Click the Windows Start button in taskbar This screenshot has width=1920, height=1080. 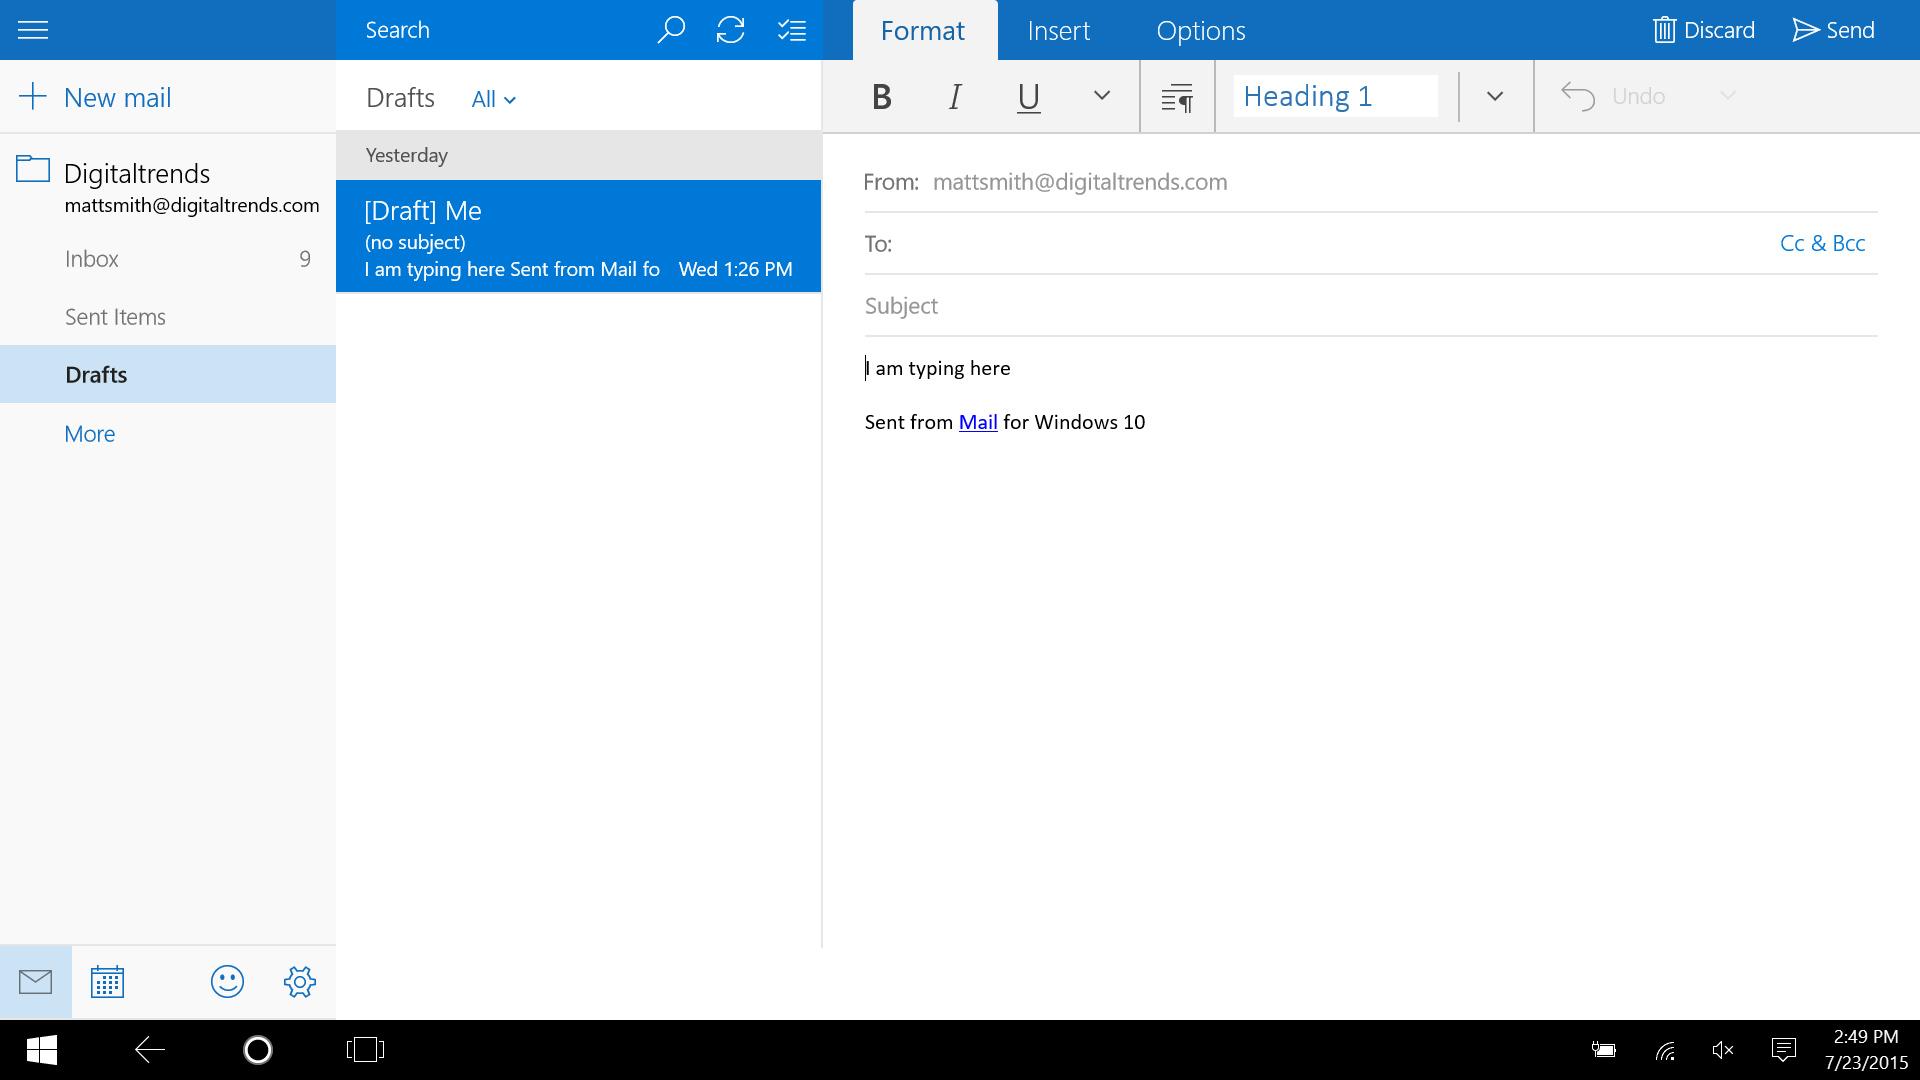click(x=40, y=1050)
